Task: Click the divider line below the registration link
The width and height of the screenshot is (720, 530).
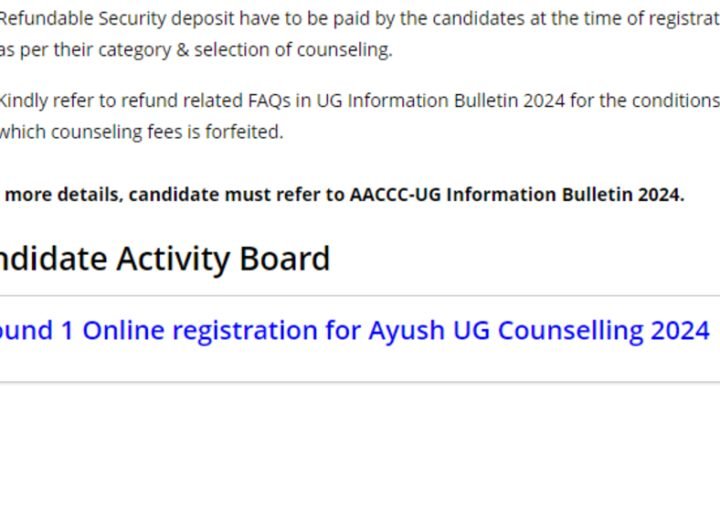Action: click(360, 382)
